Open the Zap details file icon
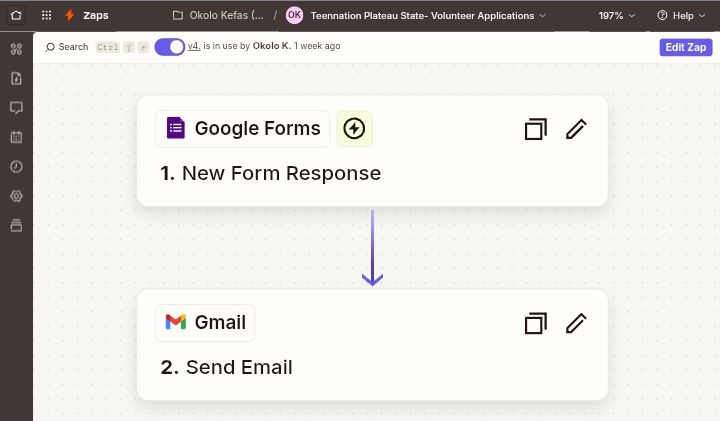This screenshot has width=720, height=421. [16, 79]
